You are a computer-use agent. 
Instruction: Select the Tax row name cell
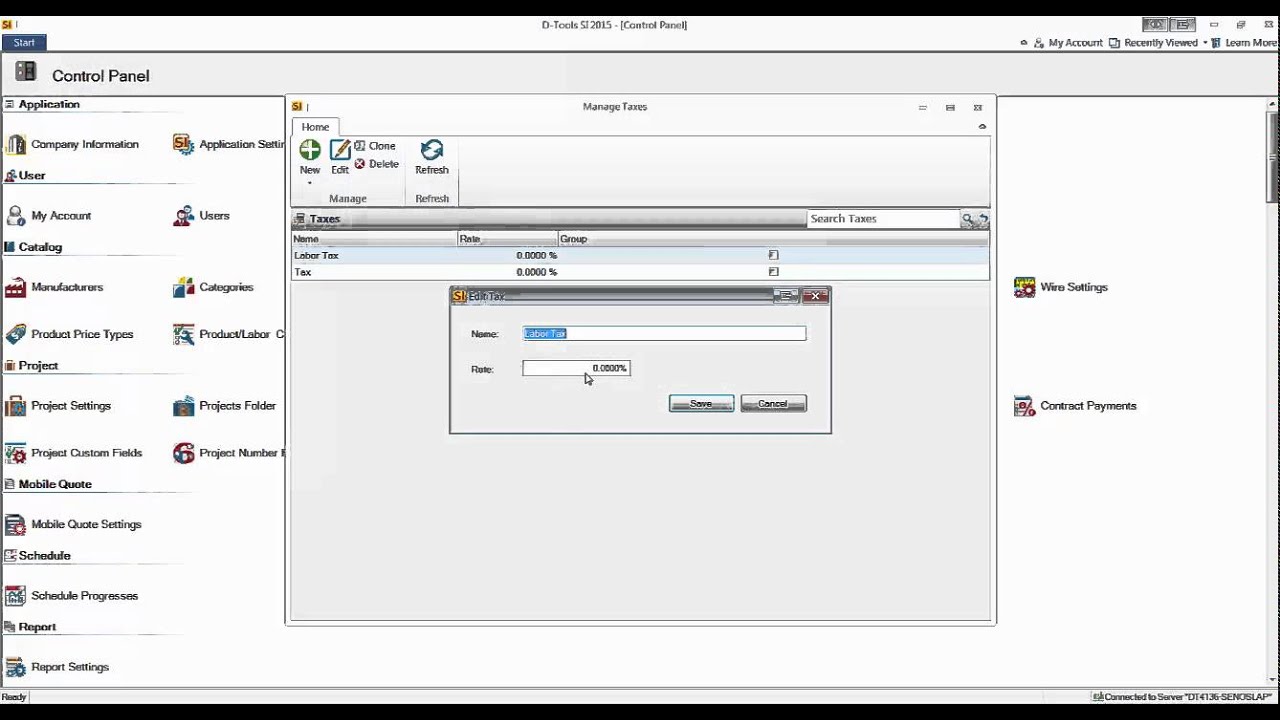click(x=374, y=272)
